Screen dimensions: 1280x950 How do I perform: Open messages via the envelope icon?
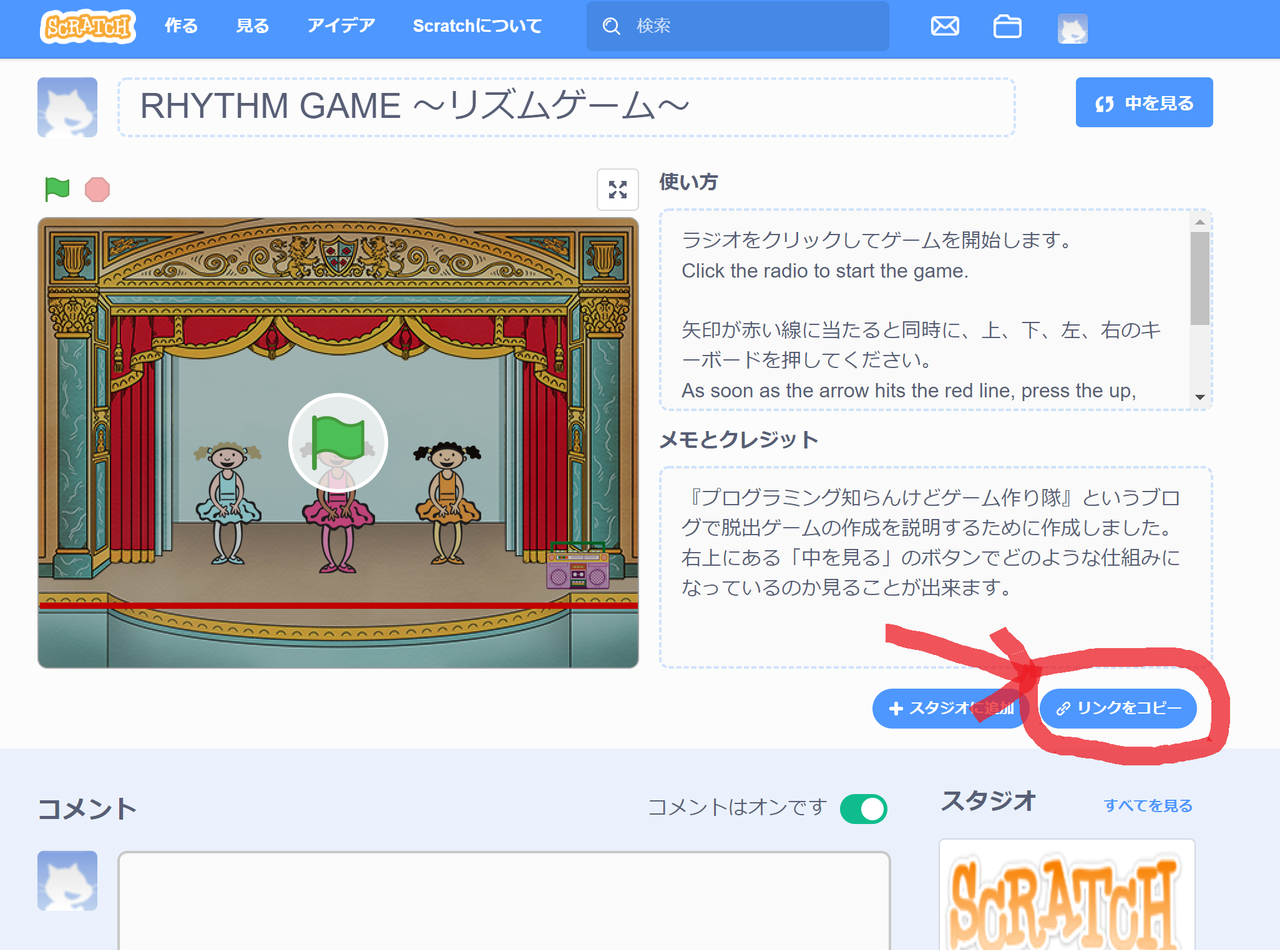(x=945, y=27)
